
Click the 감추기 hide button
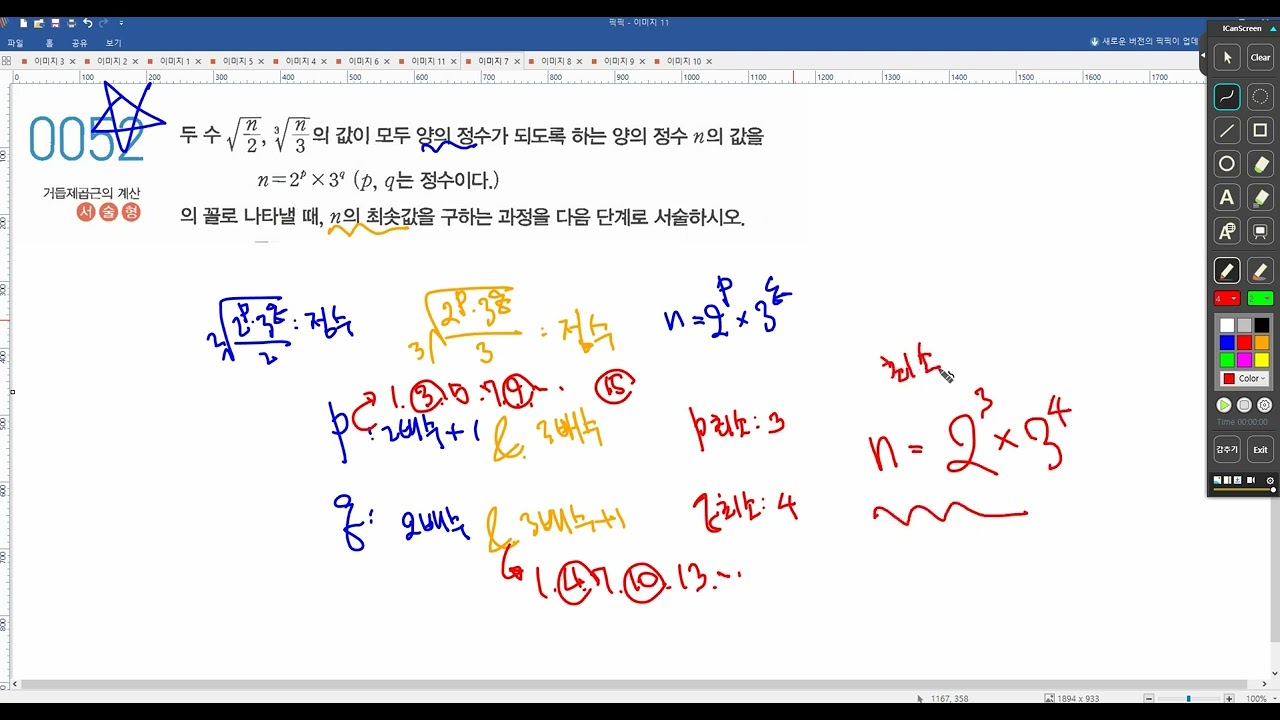(x=1227, y=449)
